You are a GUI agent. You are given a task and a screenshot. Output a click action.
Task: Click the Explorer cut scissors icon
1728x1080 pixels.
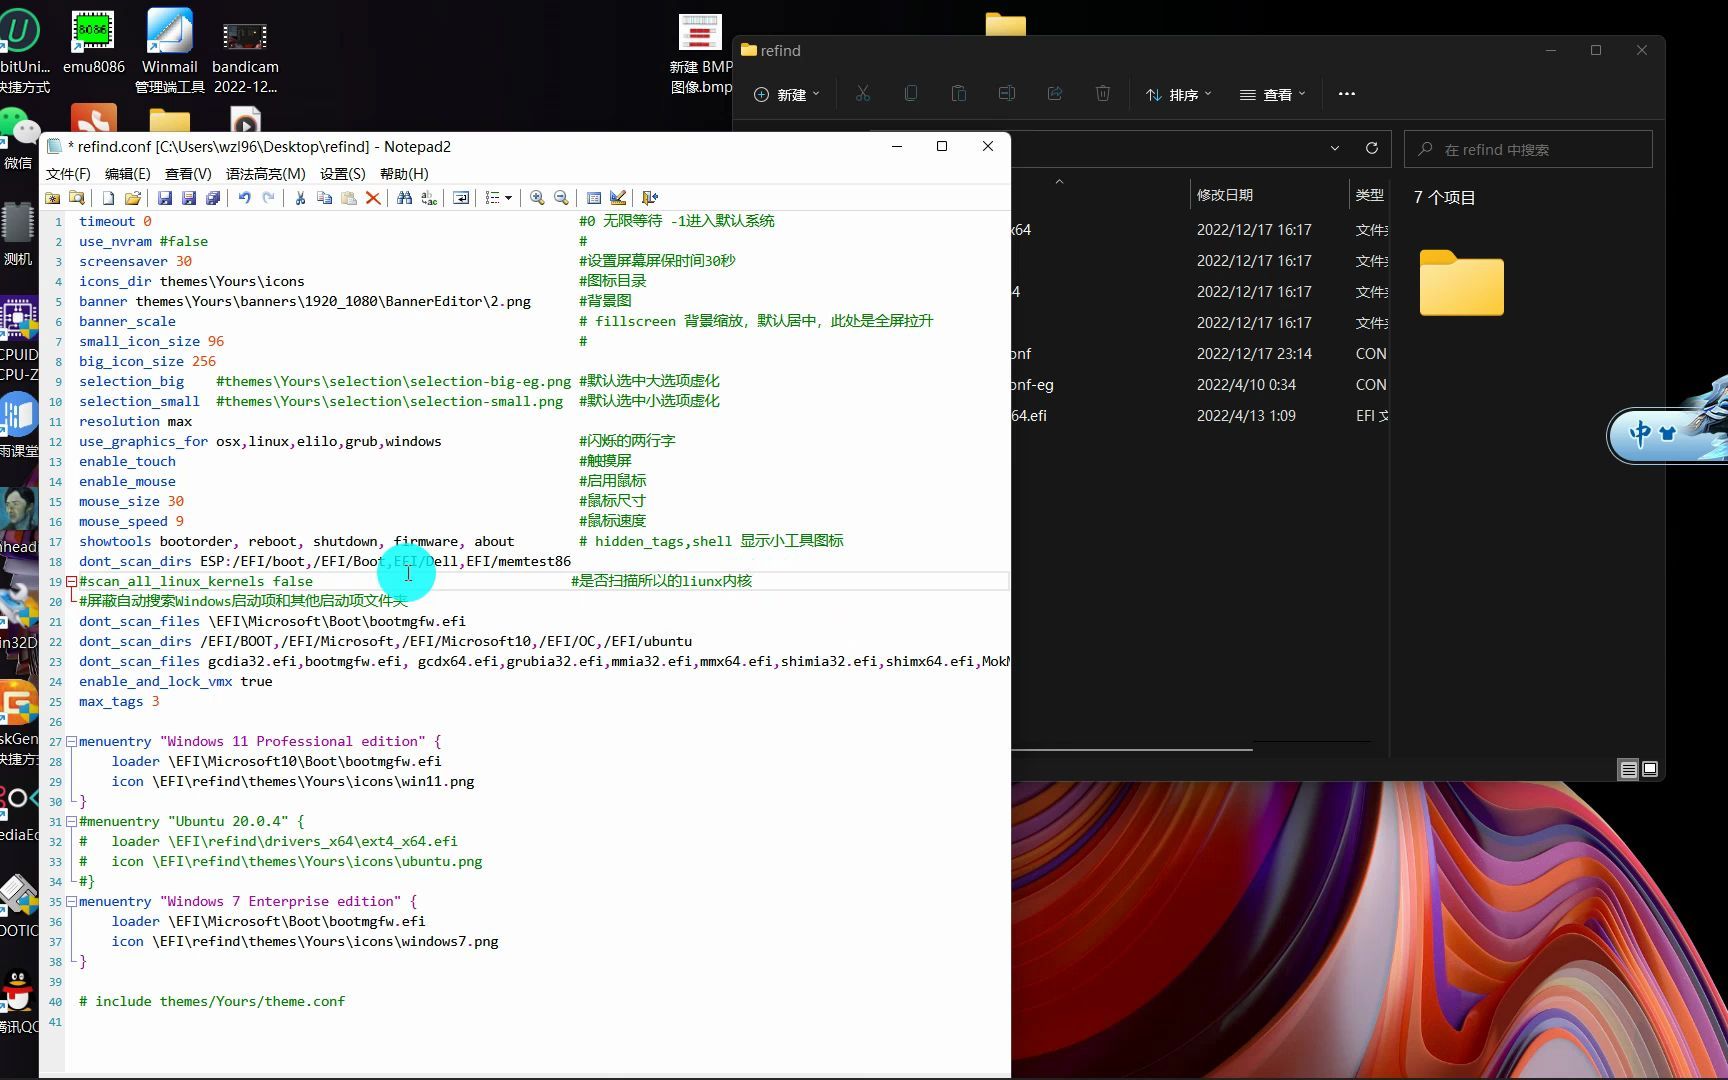(x=863, y=94)
